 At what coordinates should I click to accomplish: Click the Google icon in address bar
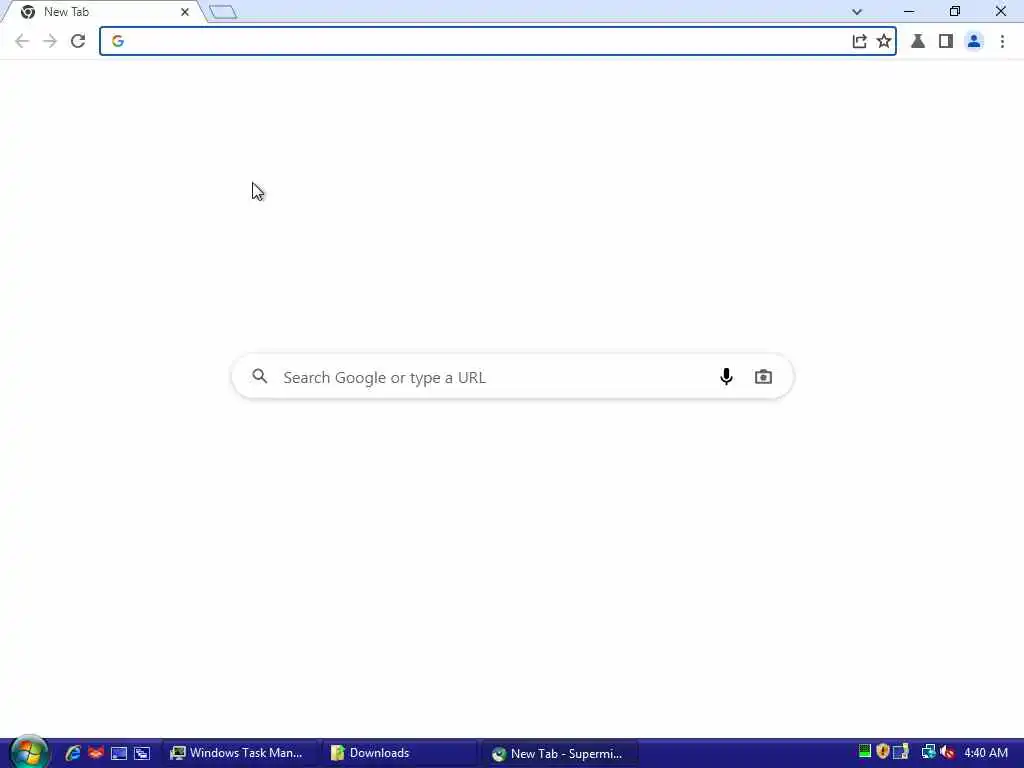(118, 41)
